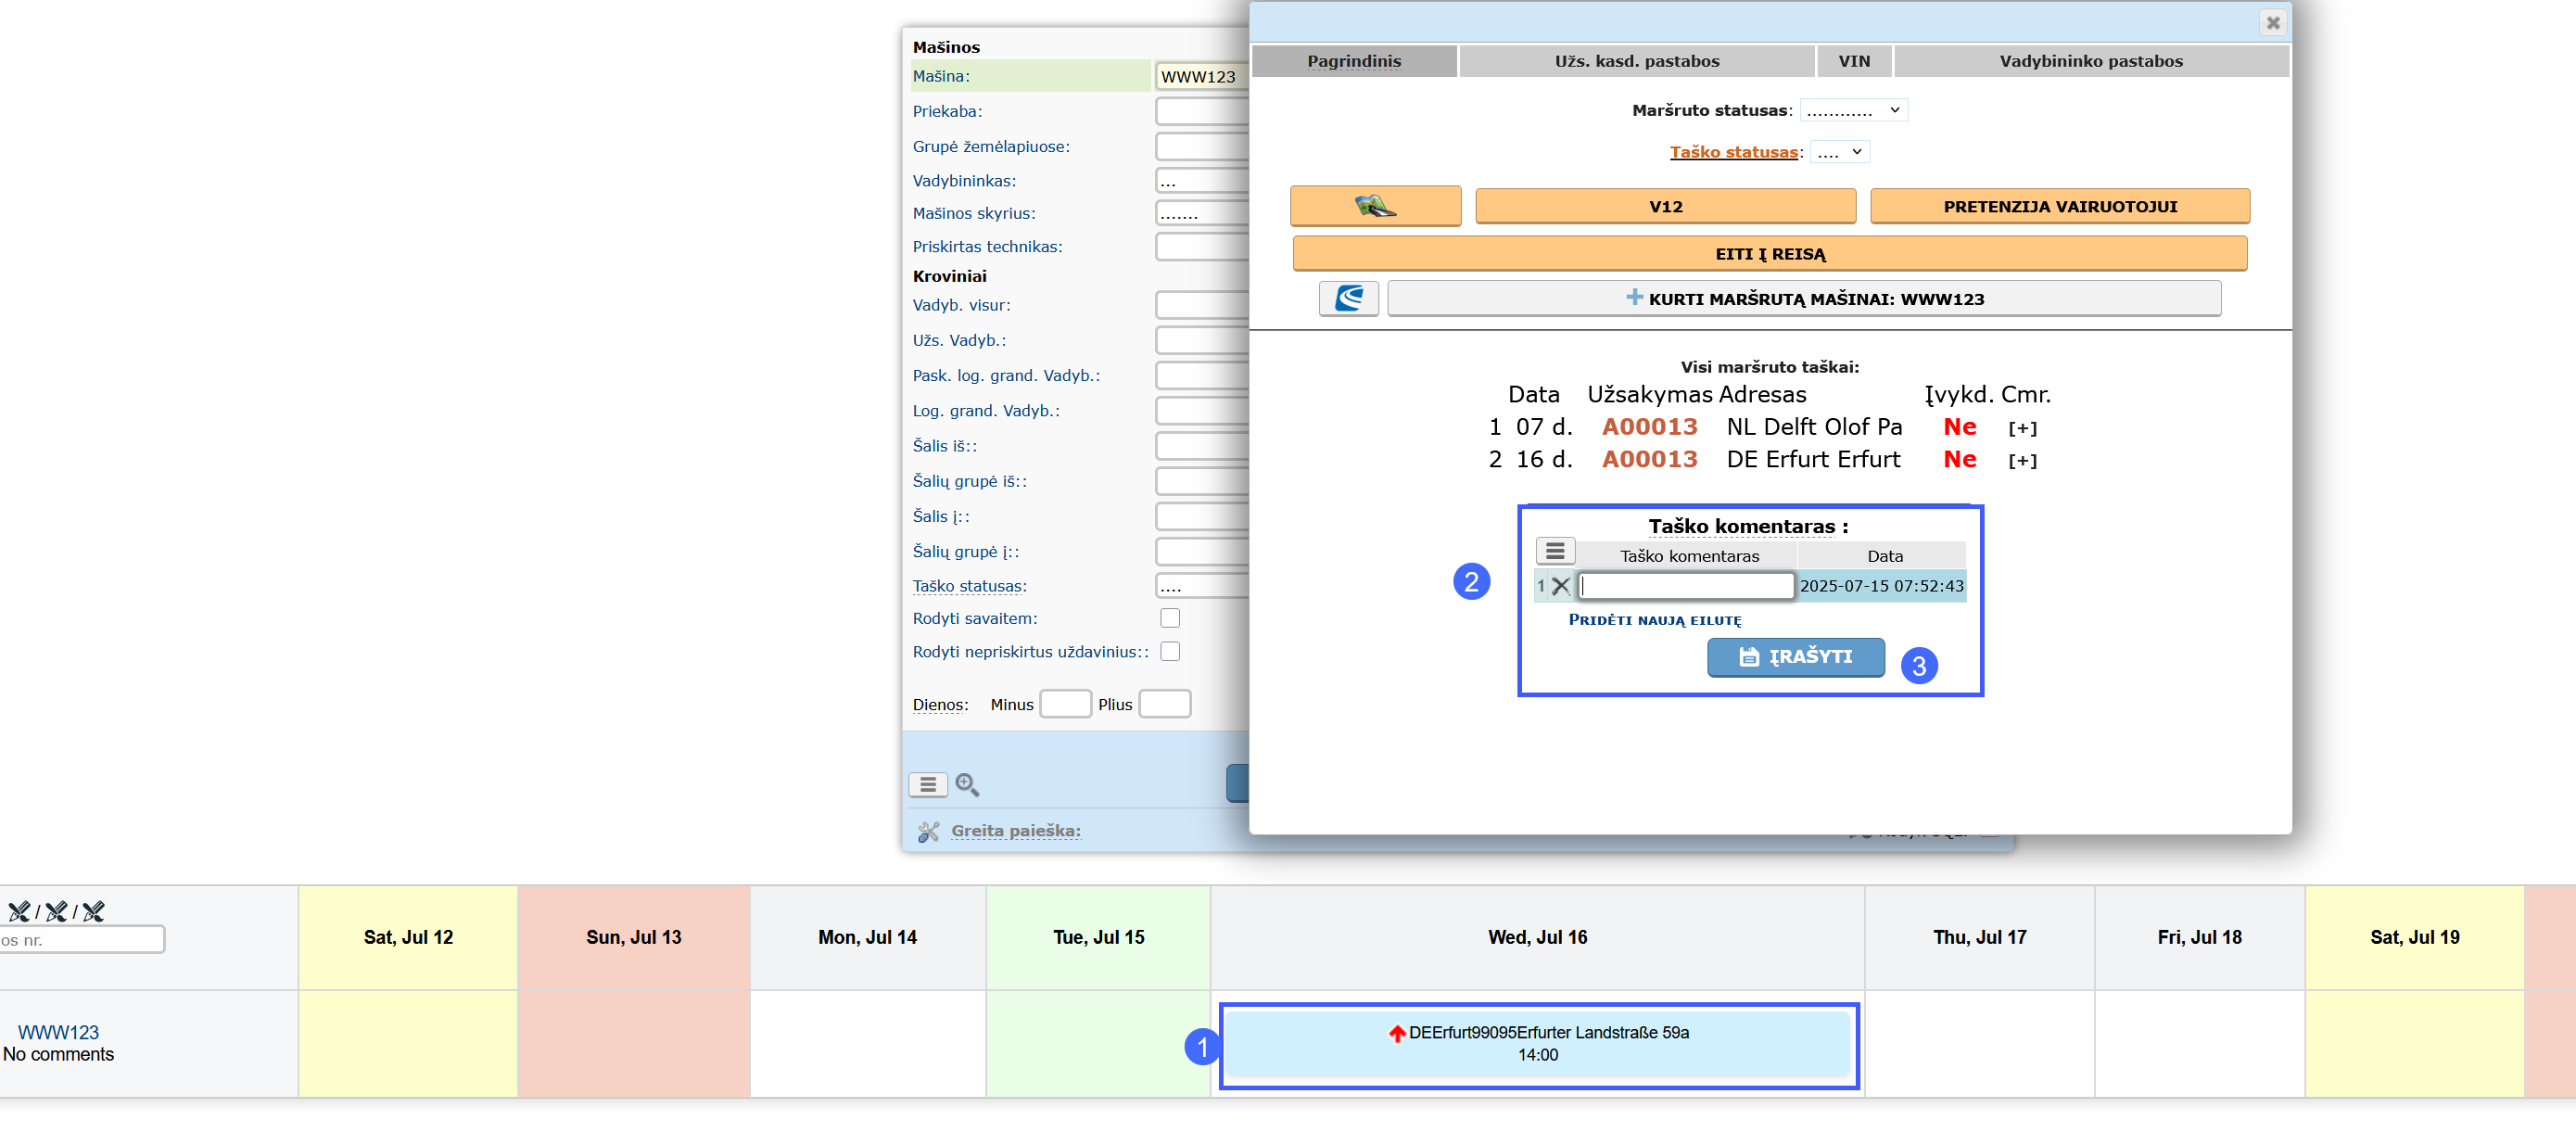Click the Tue, Jul 15 column header
Viewport: 2576px width, 1132px height.
pyautogui.click(x=1098, y=937)
